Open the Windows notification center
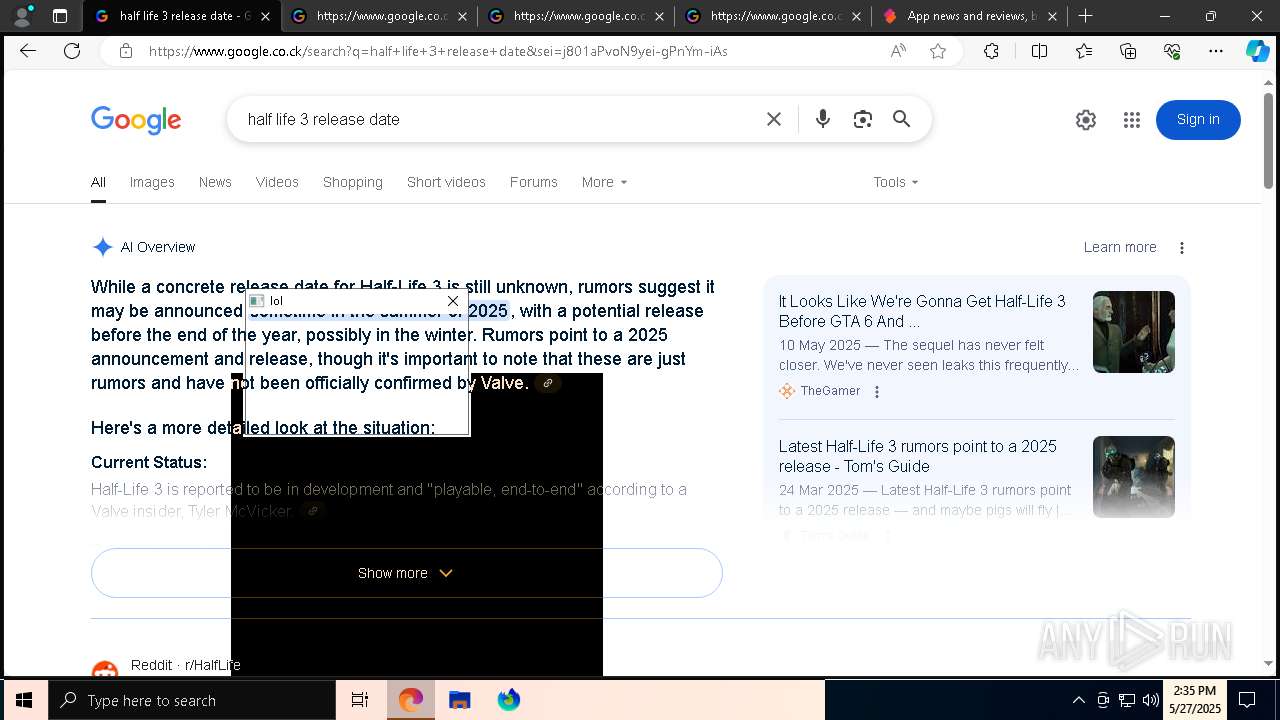 coord(1248,700)
